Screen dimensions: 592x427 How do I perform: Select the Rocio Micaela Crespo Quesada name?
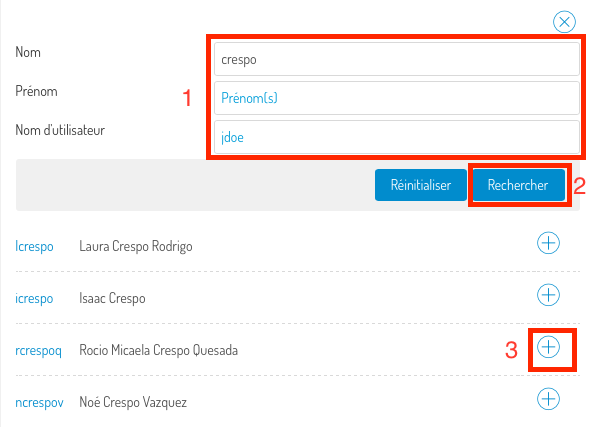coord(159,350)
